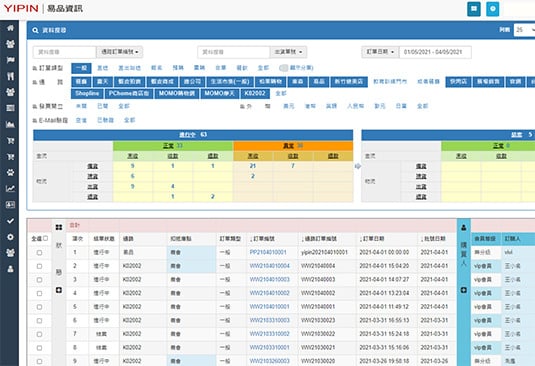The height and width of the screenshot is (366, 535).
Task: Sort by the 批號日期 column header
Action: coord(433,239)
